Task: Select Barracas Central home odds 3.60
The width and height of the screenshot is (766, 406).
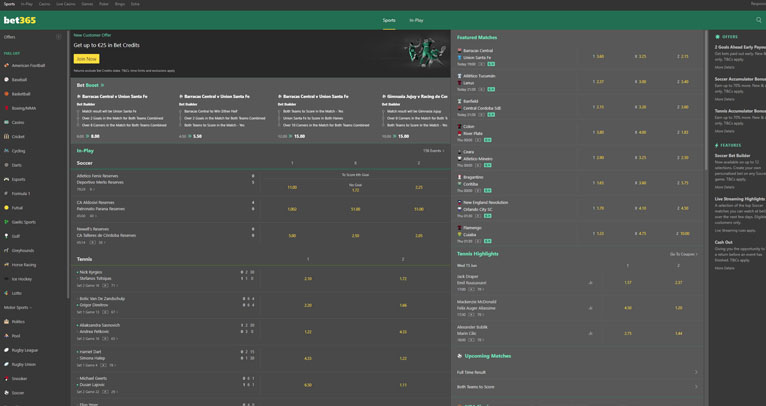Action: (x=598, y=57)
